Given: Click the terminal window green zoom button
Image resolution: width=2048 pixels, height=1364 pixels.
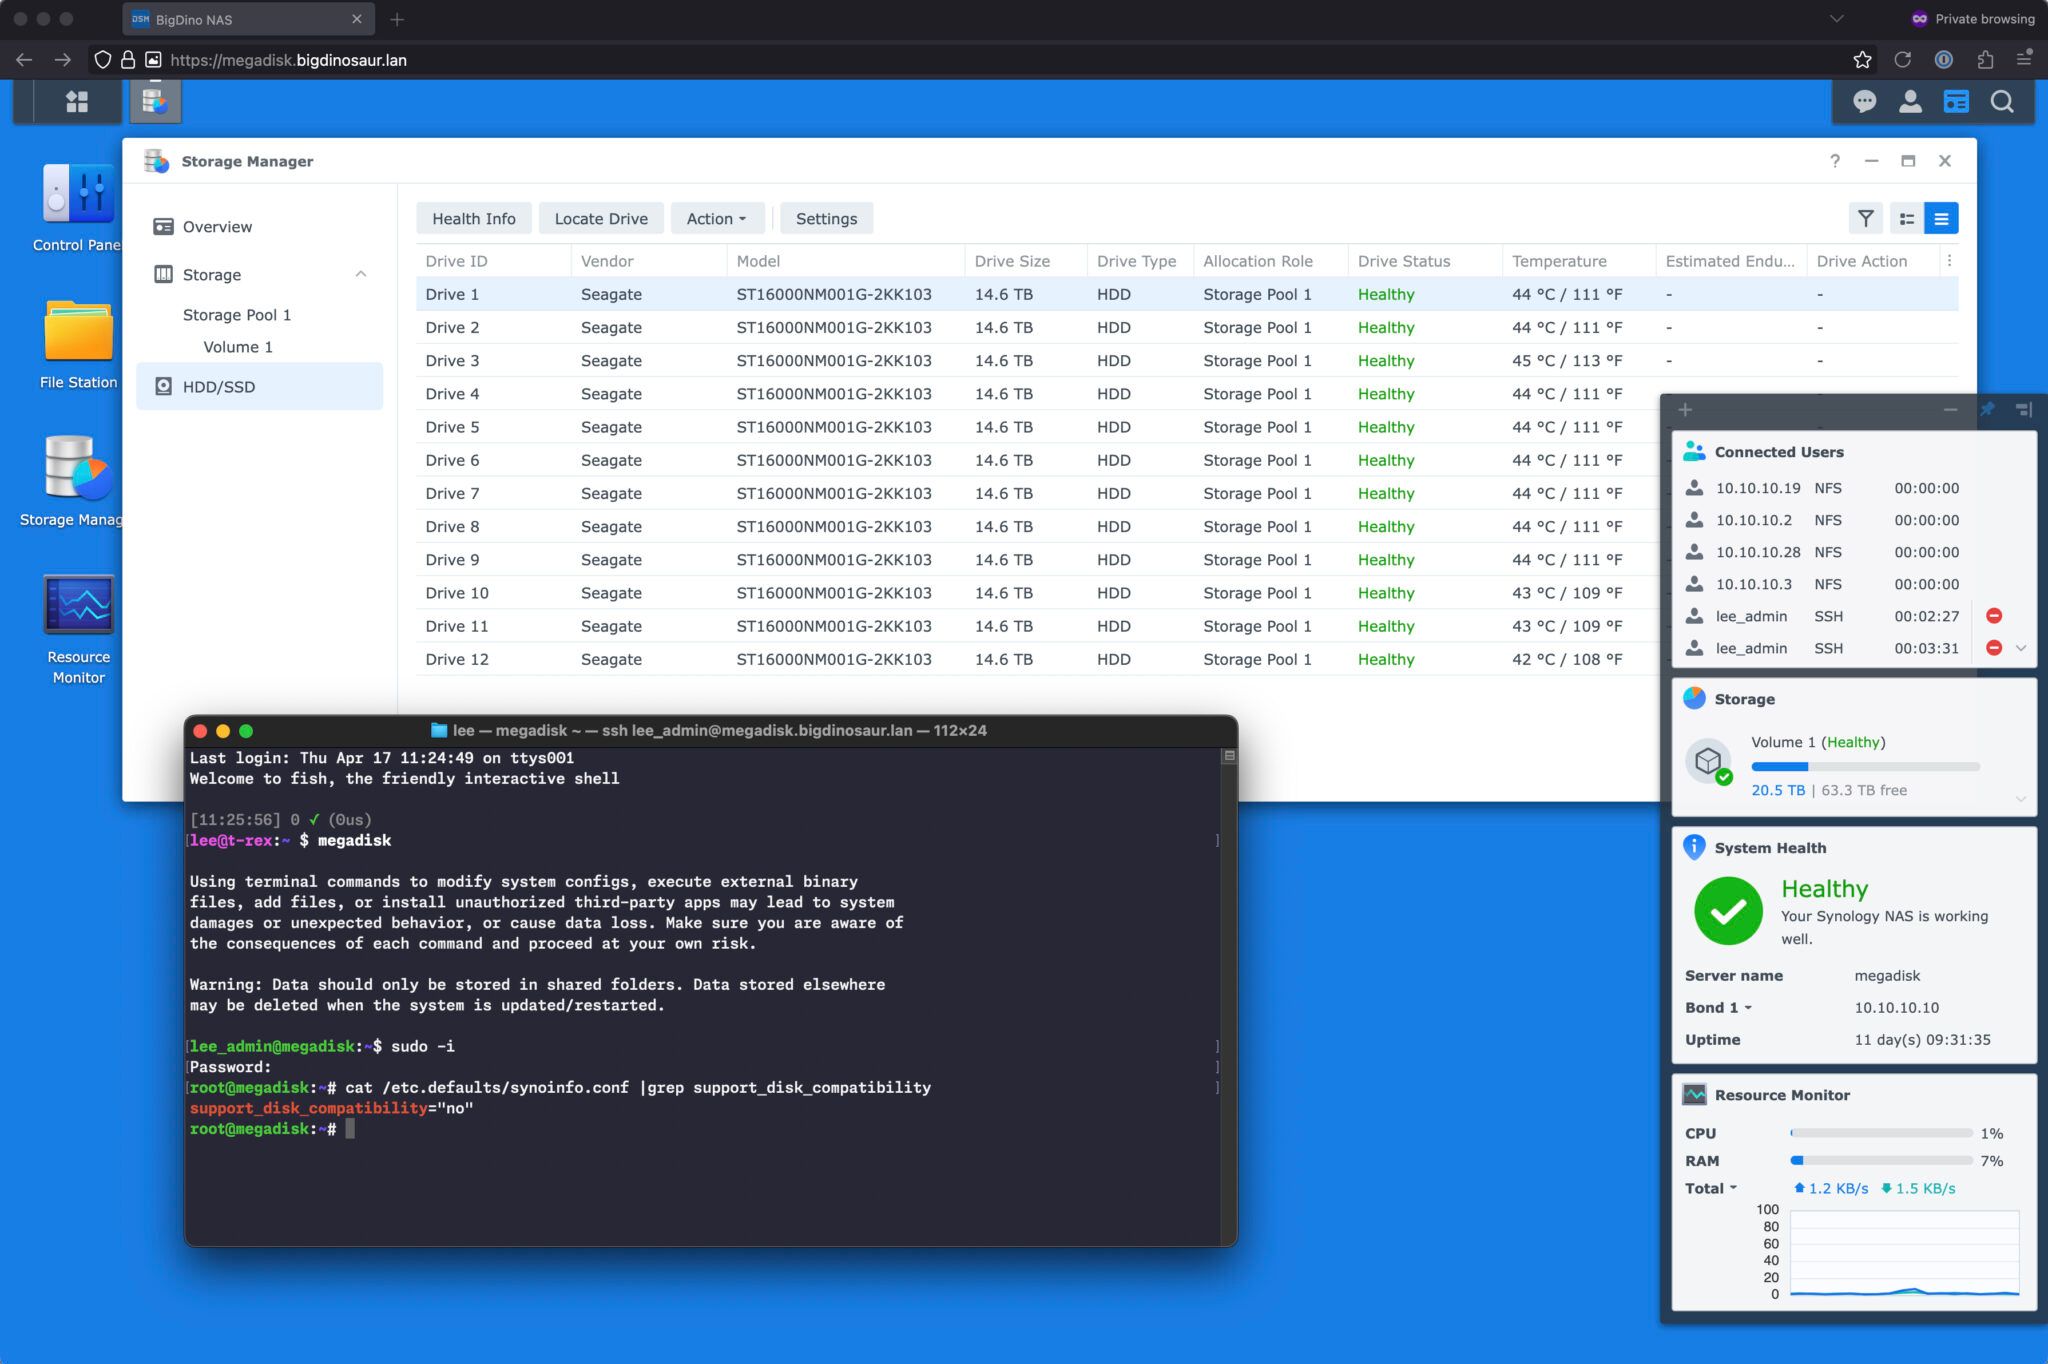Looking at the screenshot, I should [246, 731].
